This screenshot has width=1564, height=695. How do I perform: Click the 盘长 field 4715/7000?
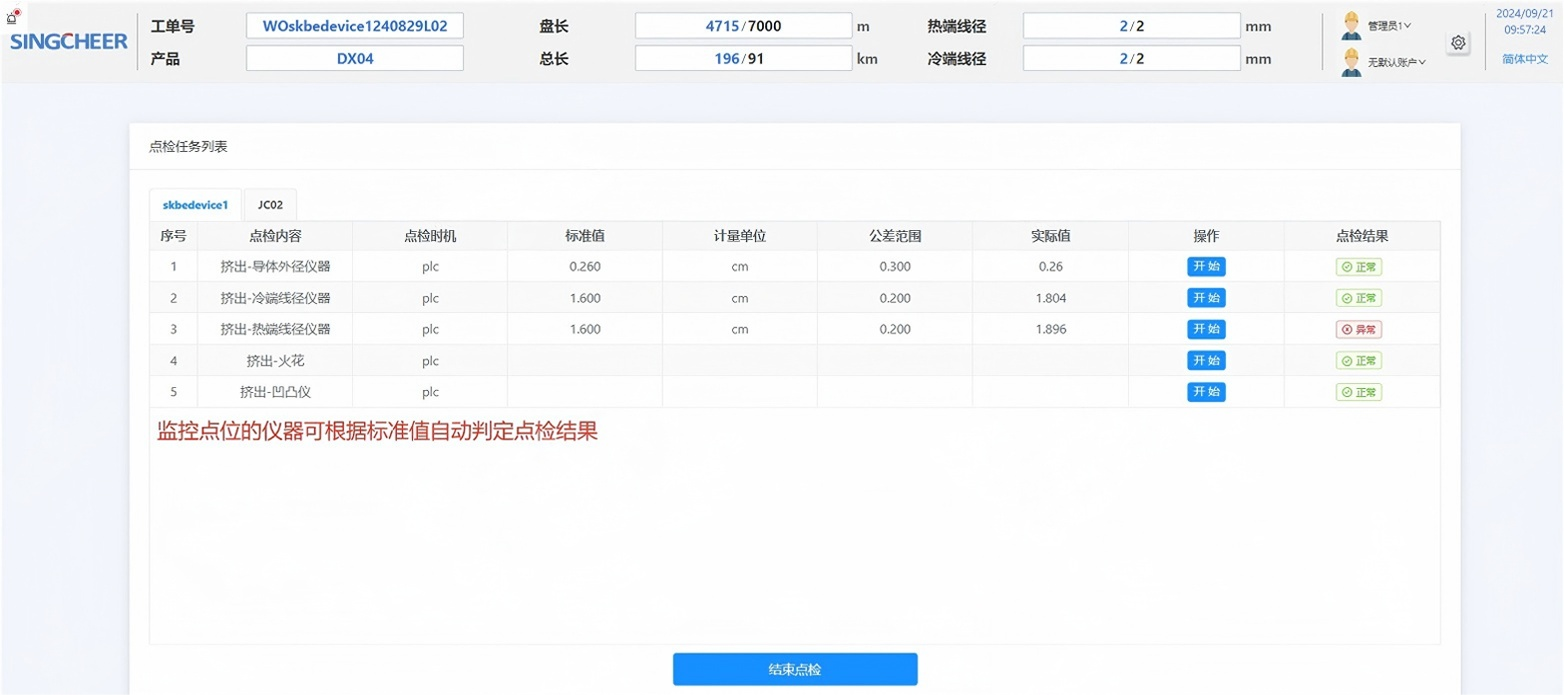(x=743, y=26)
